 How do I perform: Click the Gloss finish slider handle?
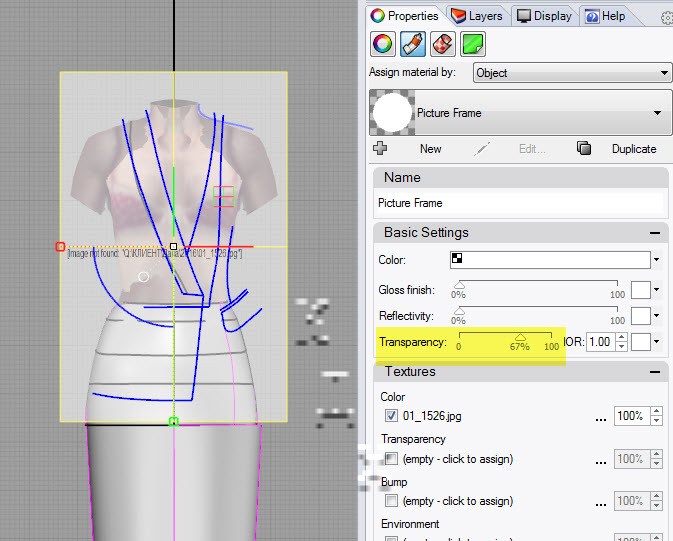point(459,285)
